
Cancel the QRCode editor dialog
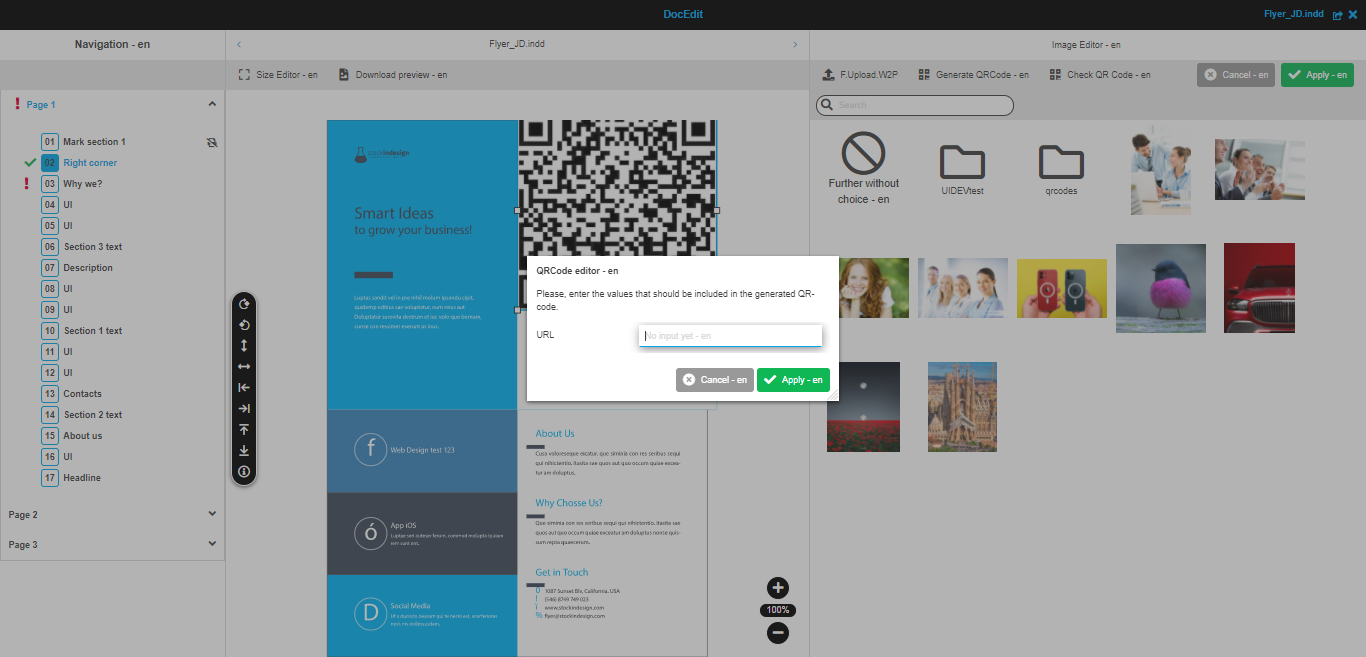[x=714, y=380]
